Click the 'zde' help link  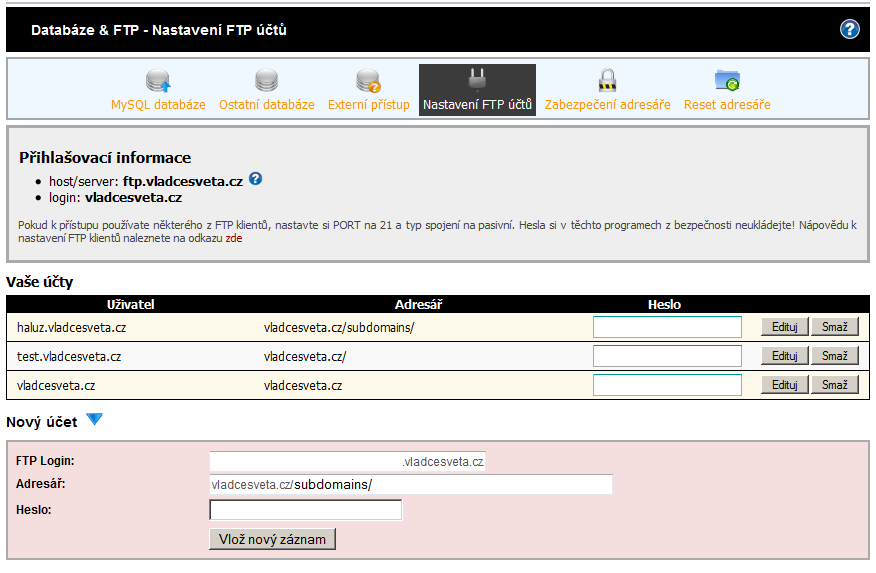[x=233, y=238]
